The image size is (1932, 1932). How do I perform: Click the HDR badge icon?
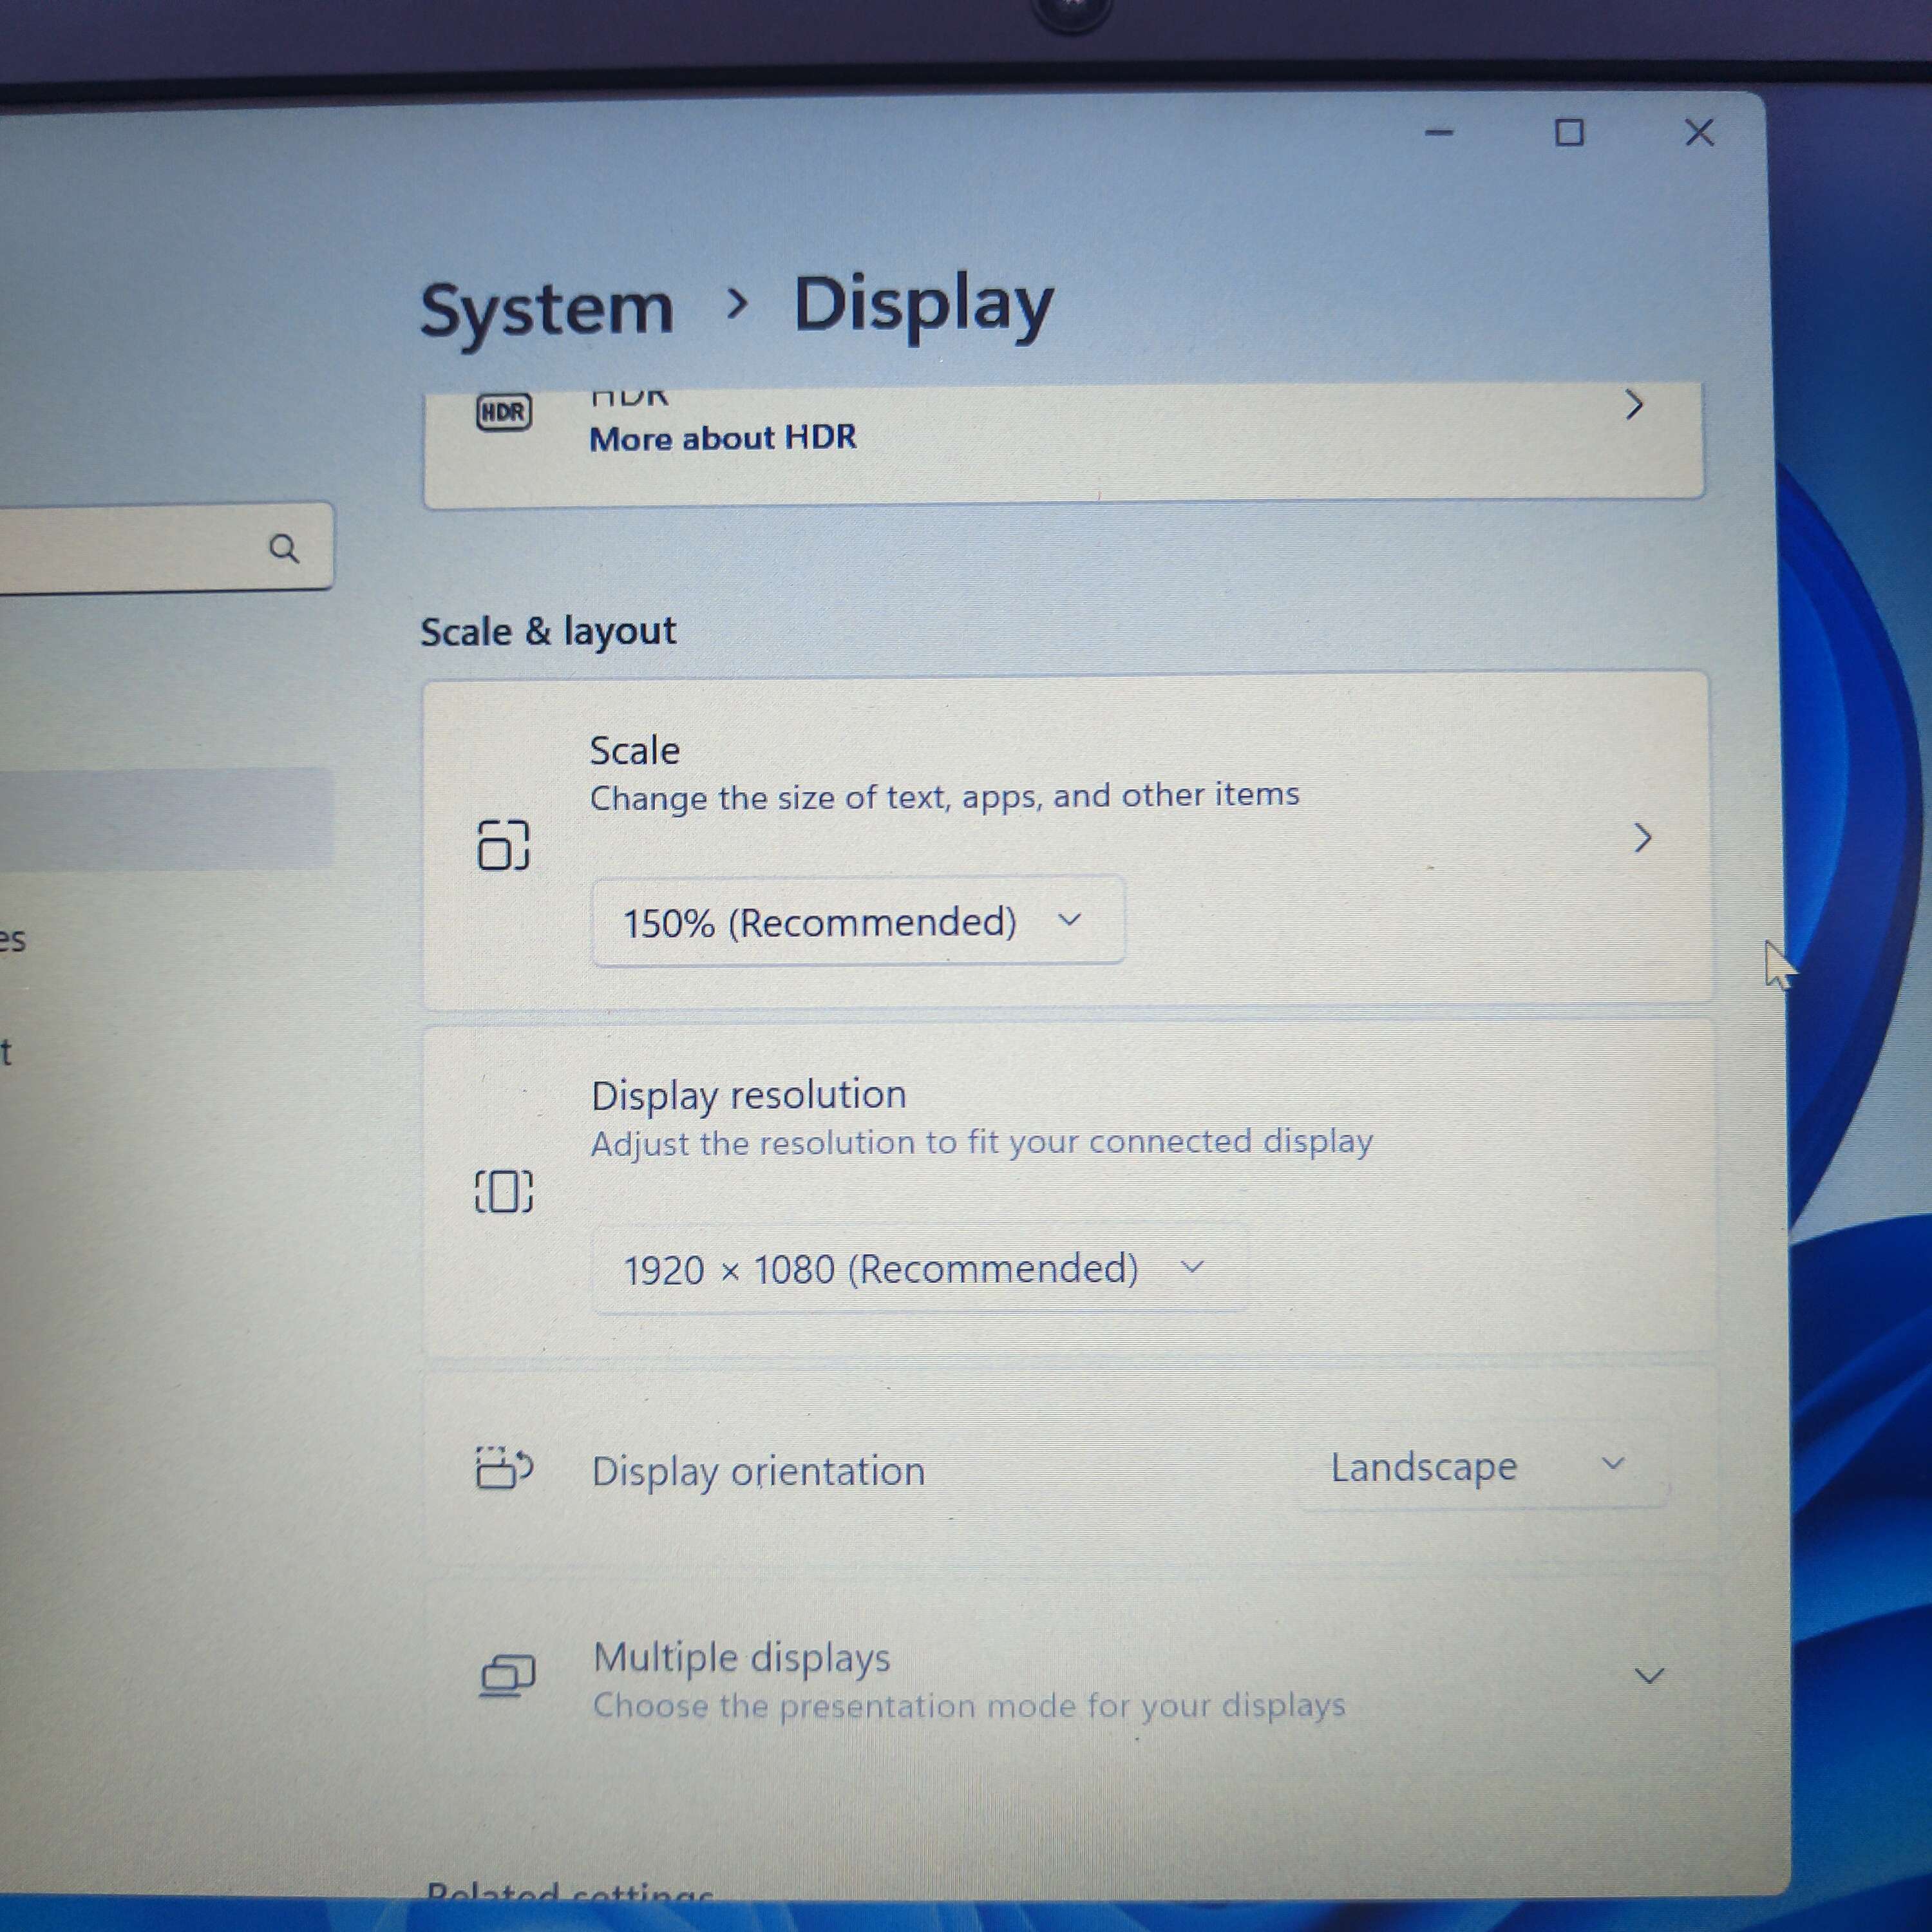tap(503, 412)
